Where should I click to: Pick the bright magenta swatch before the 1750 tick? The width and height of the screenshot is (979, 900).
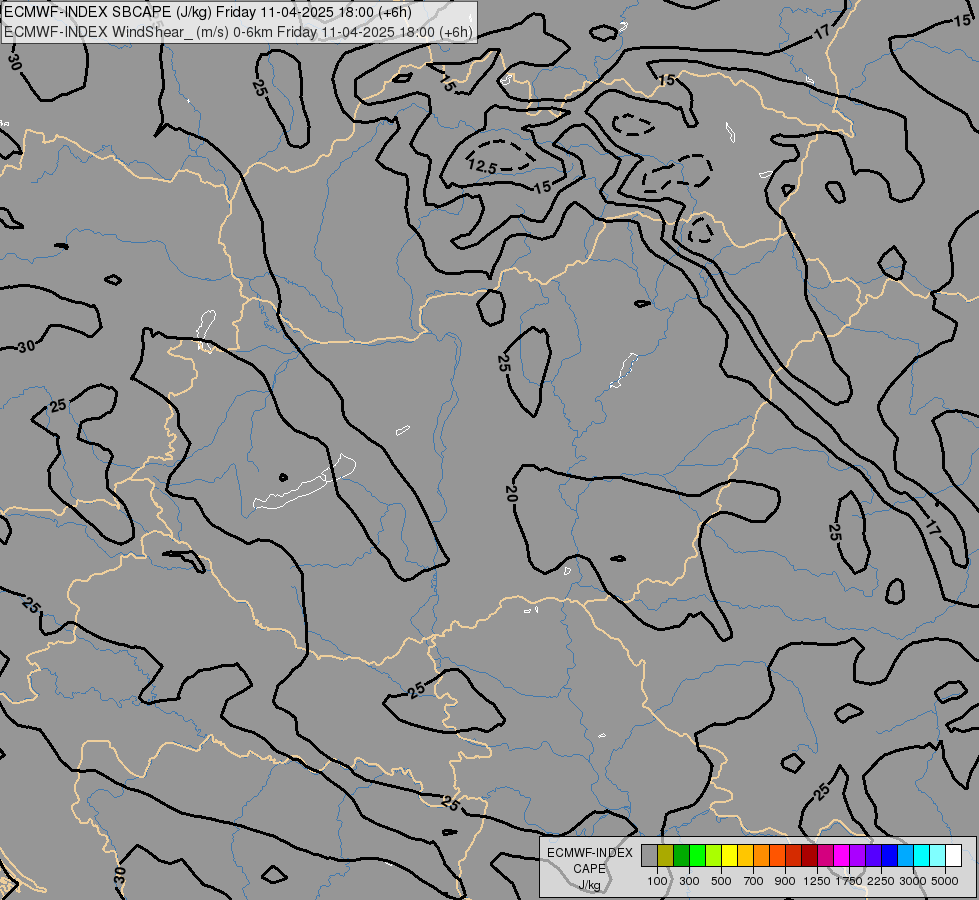pos(842,855)
